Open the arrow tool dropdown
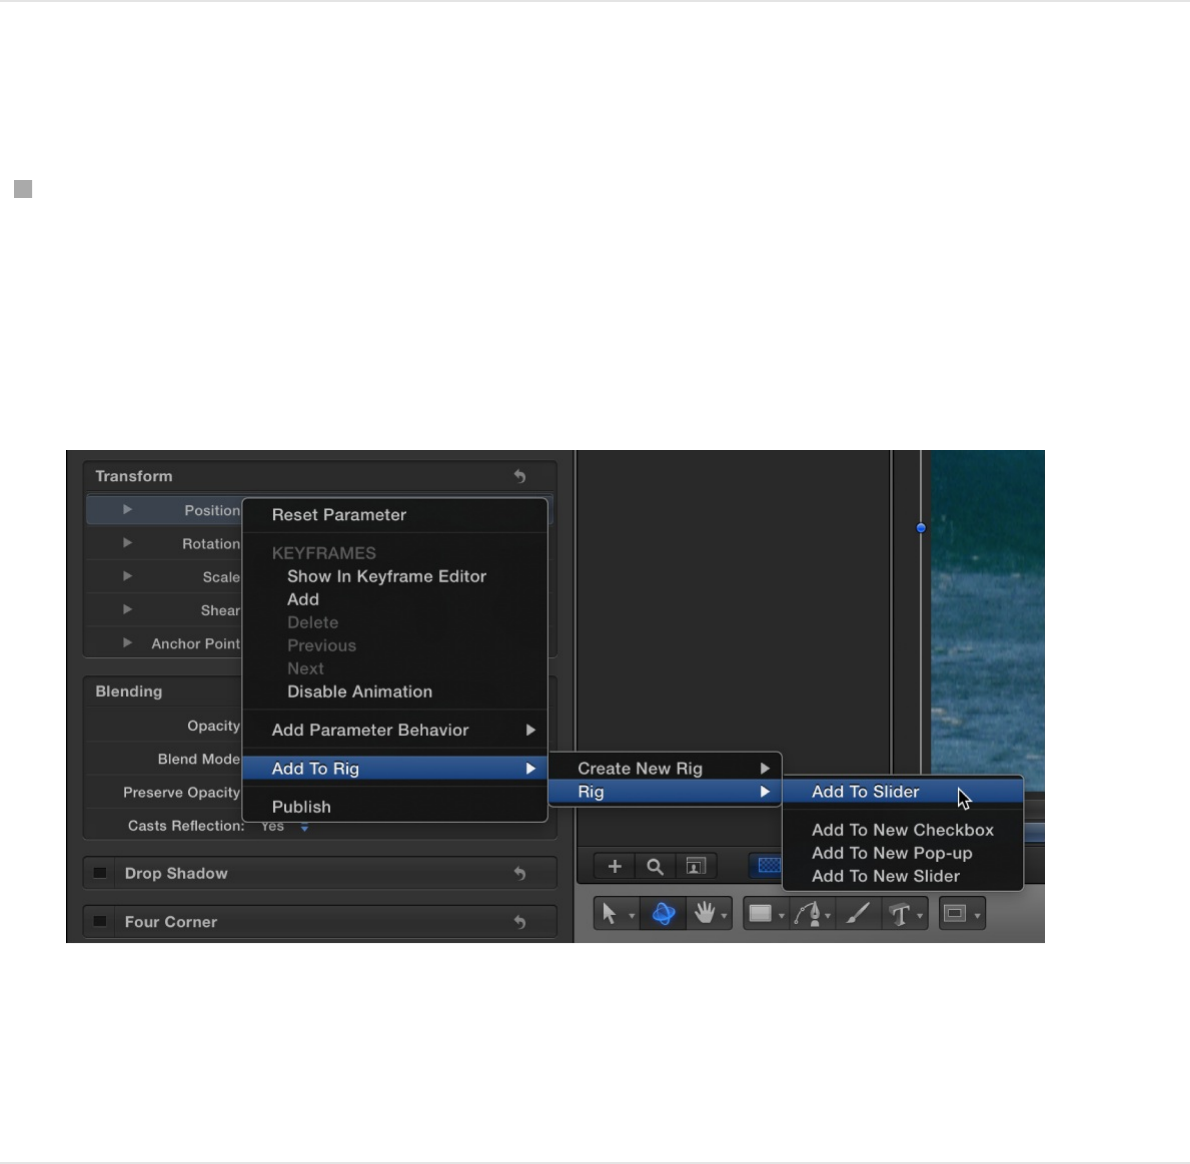1190x1164 pixels. tap(631, 917)
